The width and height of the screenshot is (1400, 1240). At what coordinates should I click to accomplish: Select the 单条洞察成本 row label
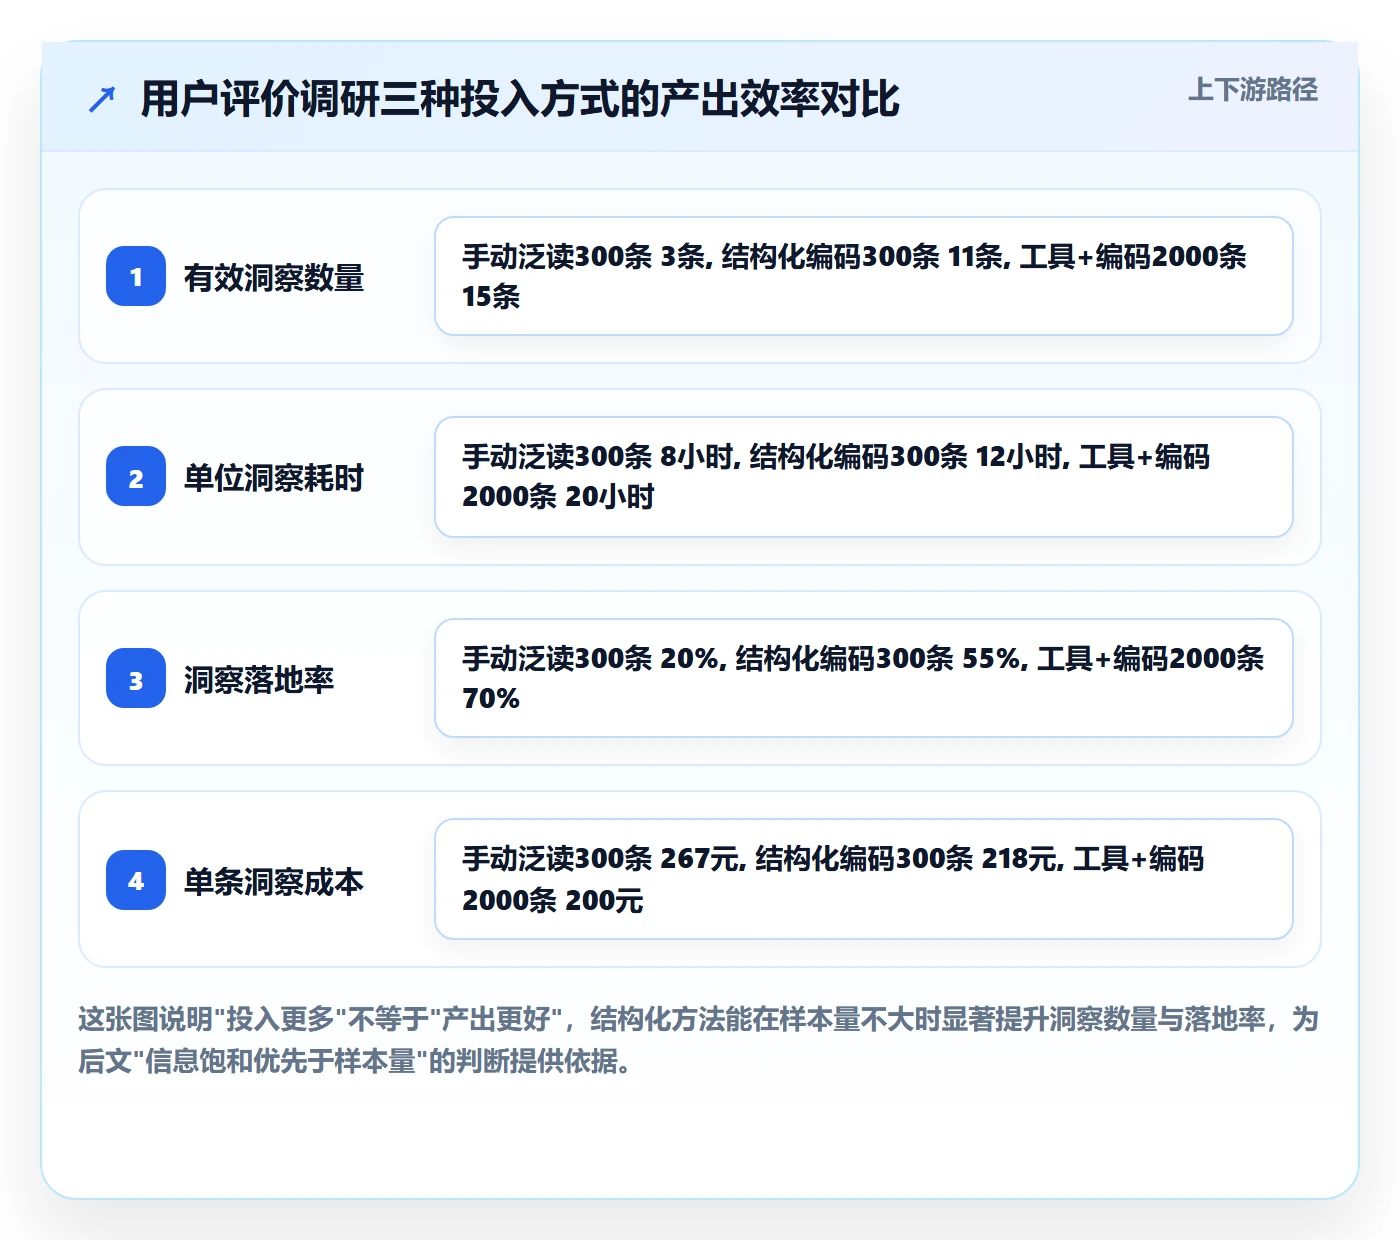coord(274,881)
